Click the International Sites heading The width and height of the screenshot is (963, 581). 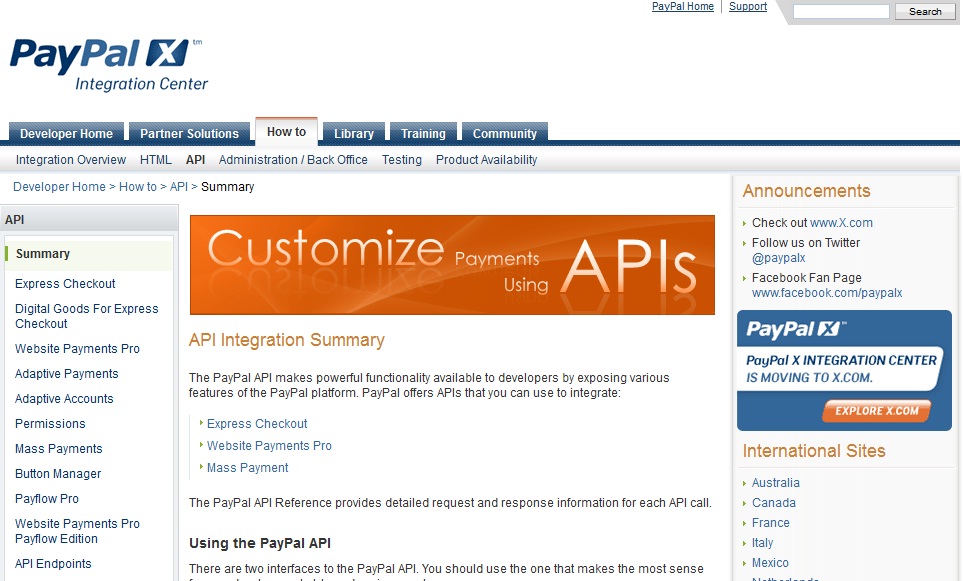814,451
